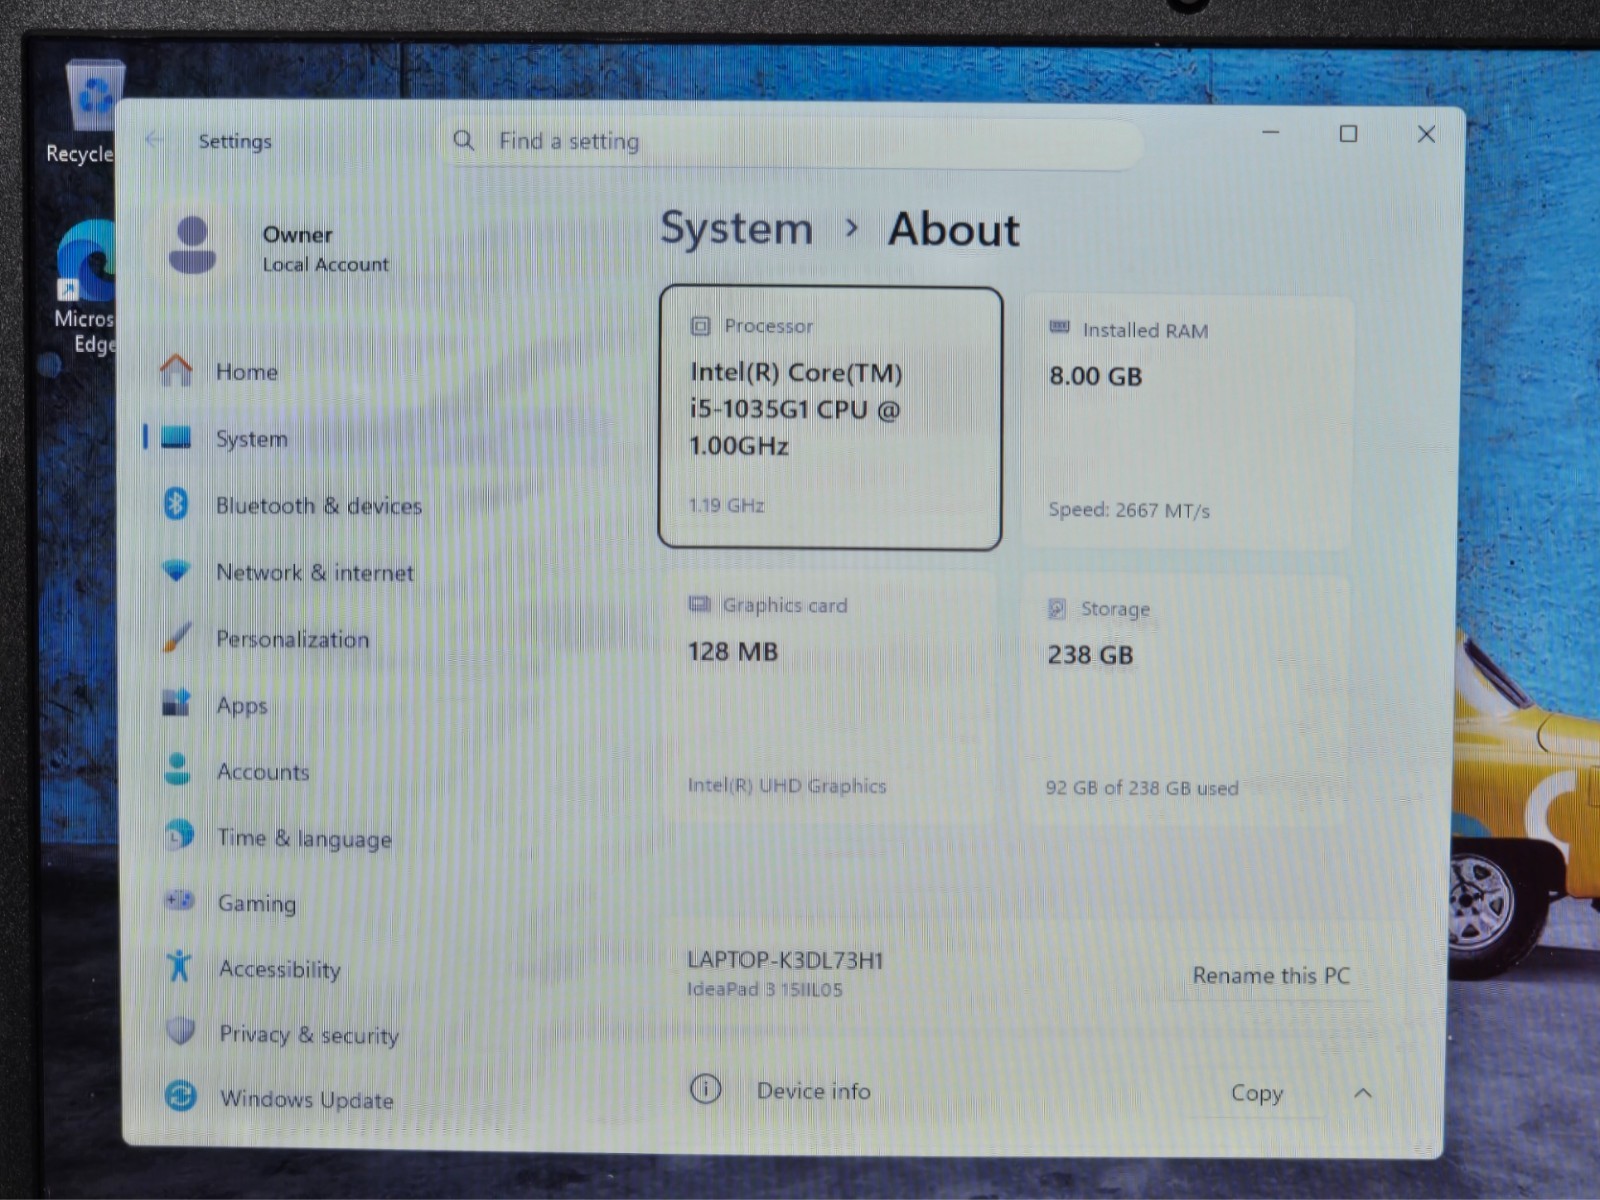This screenshot has height=1200, width=1600.
Task: Select the Installed RAM card
Action: pos(1188,421)
